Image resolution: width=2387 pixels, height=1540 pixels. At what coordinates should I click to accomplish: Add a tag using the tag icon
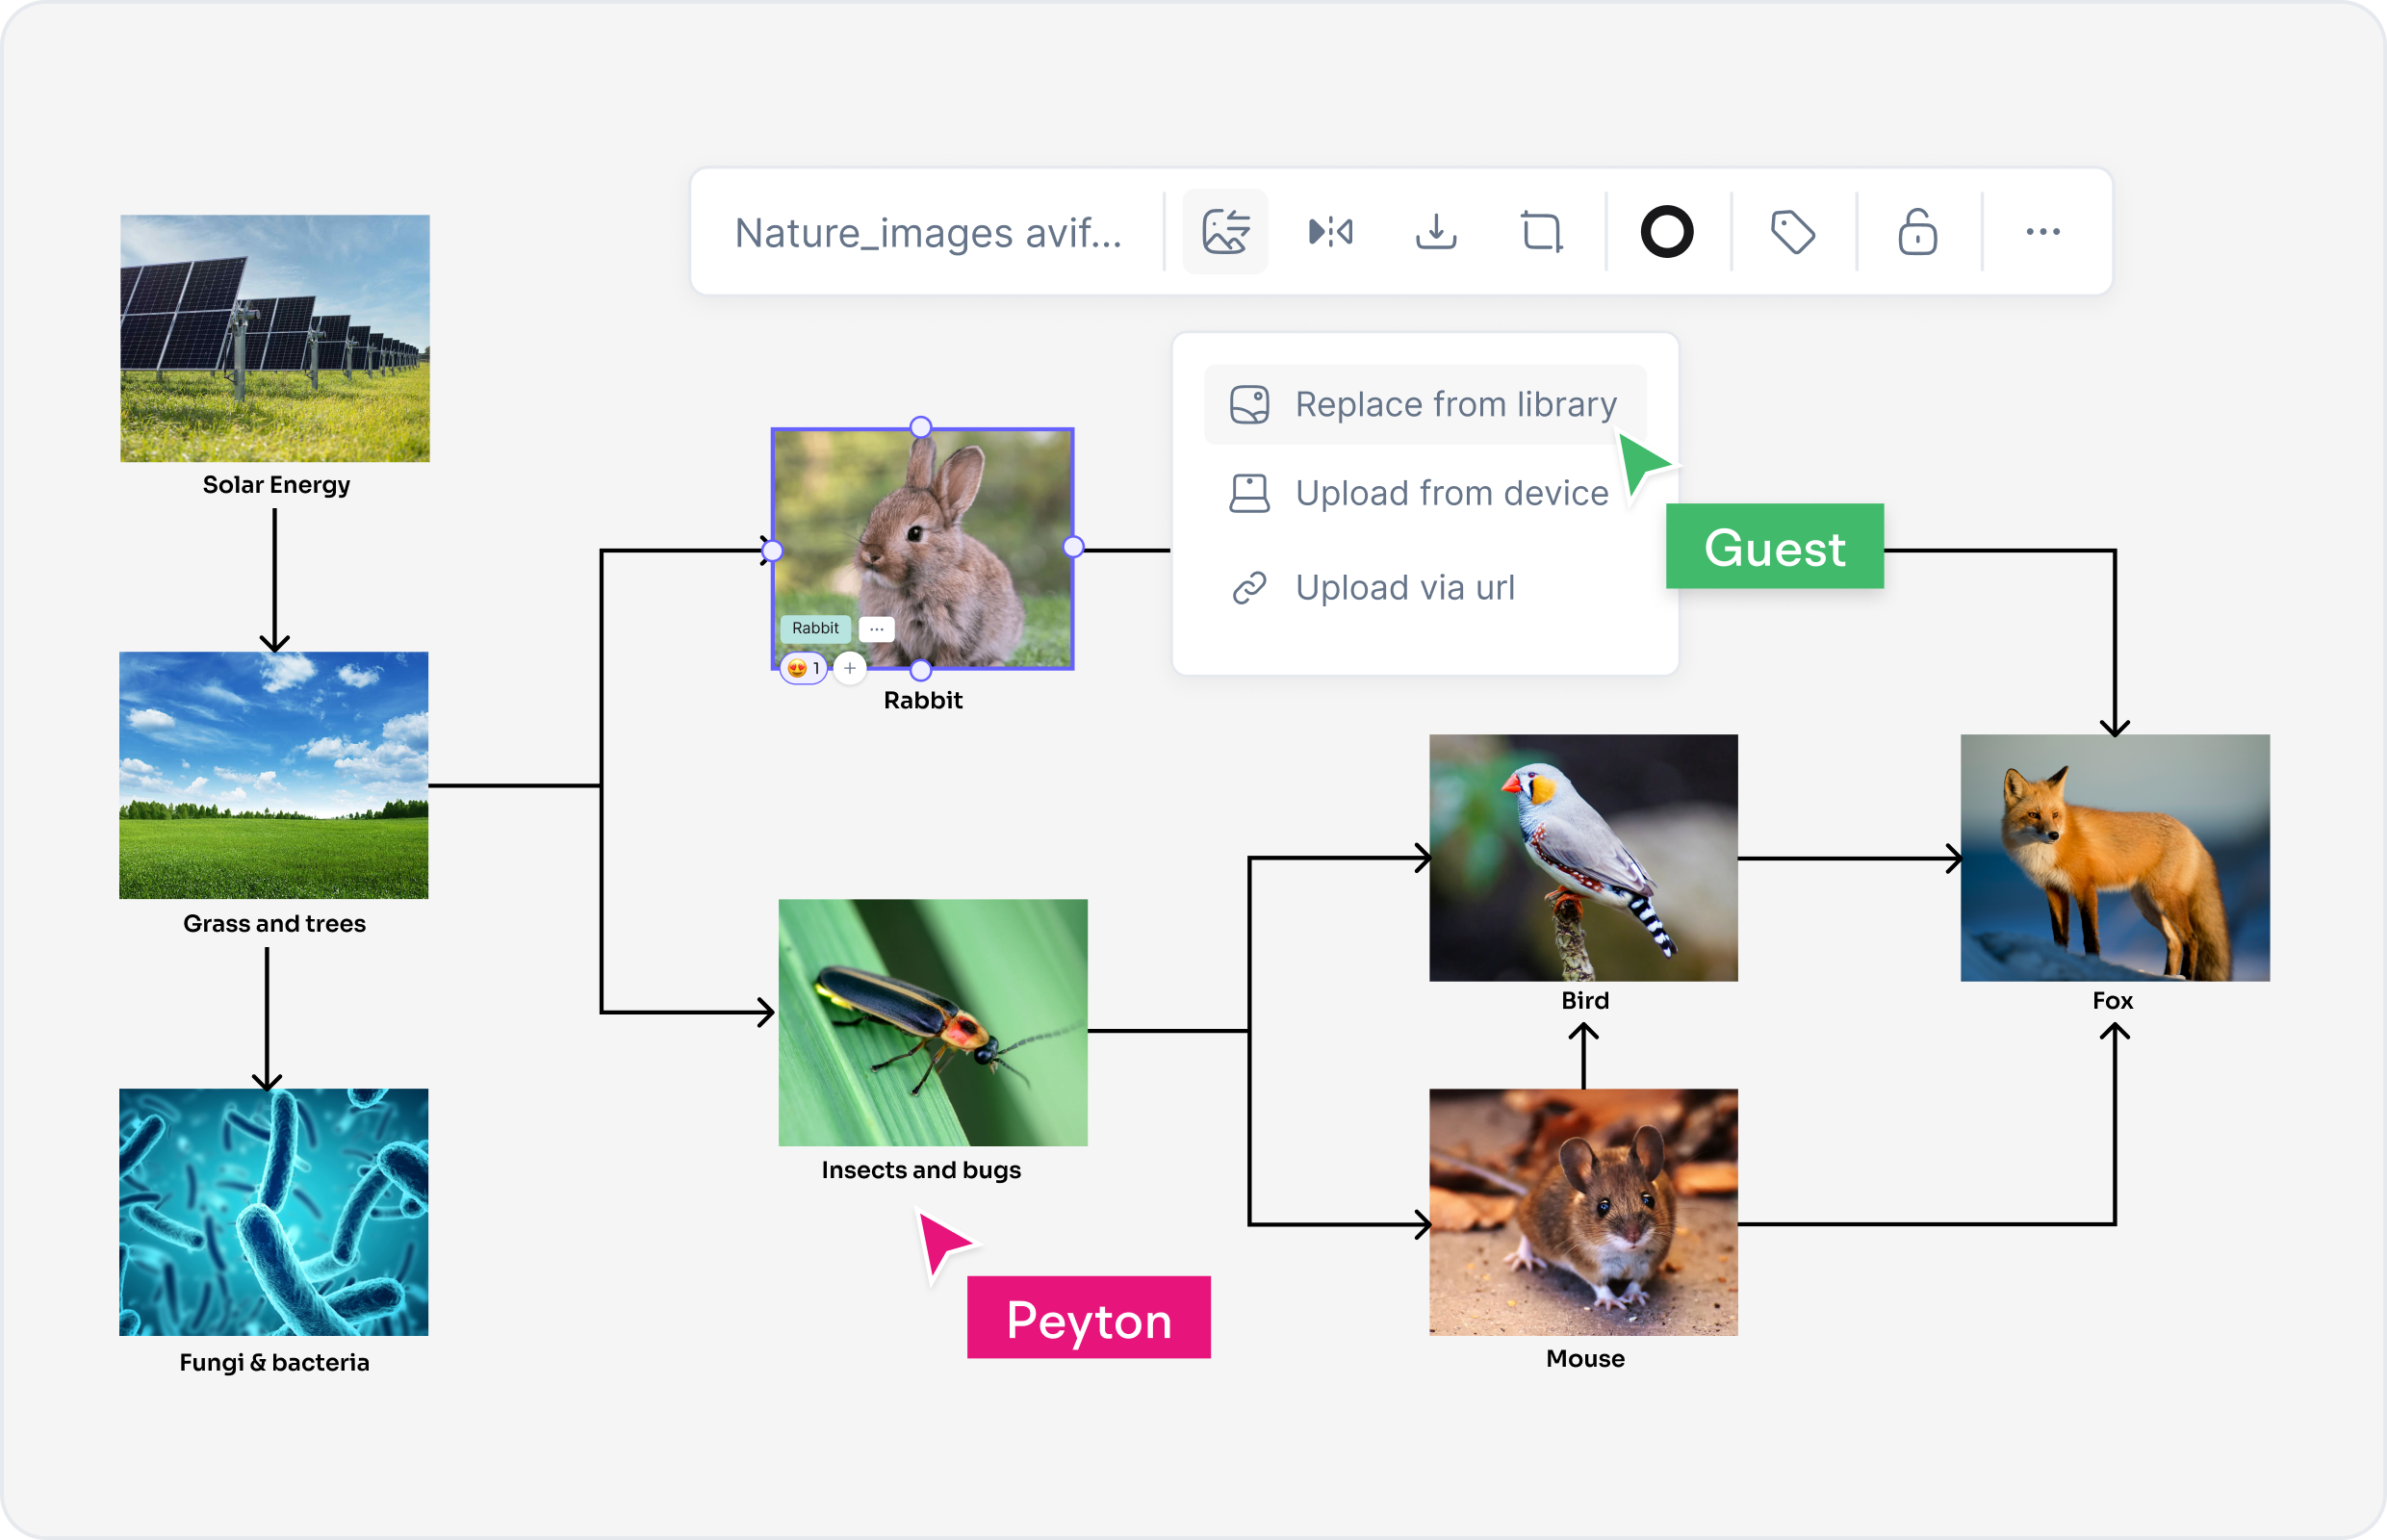click(x=1791, y=232)
